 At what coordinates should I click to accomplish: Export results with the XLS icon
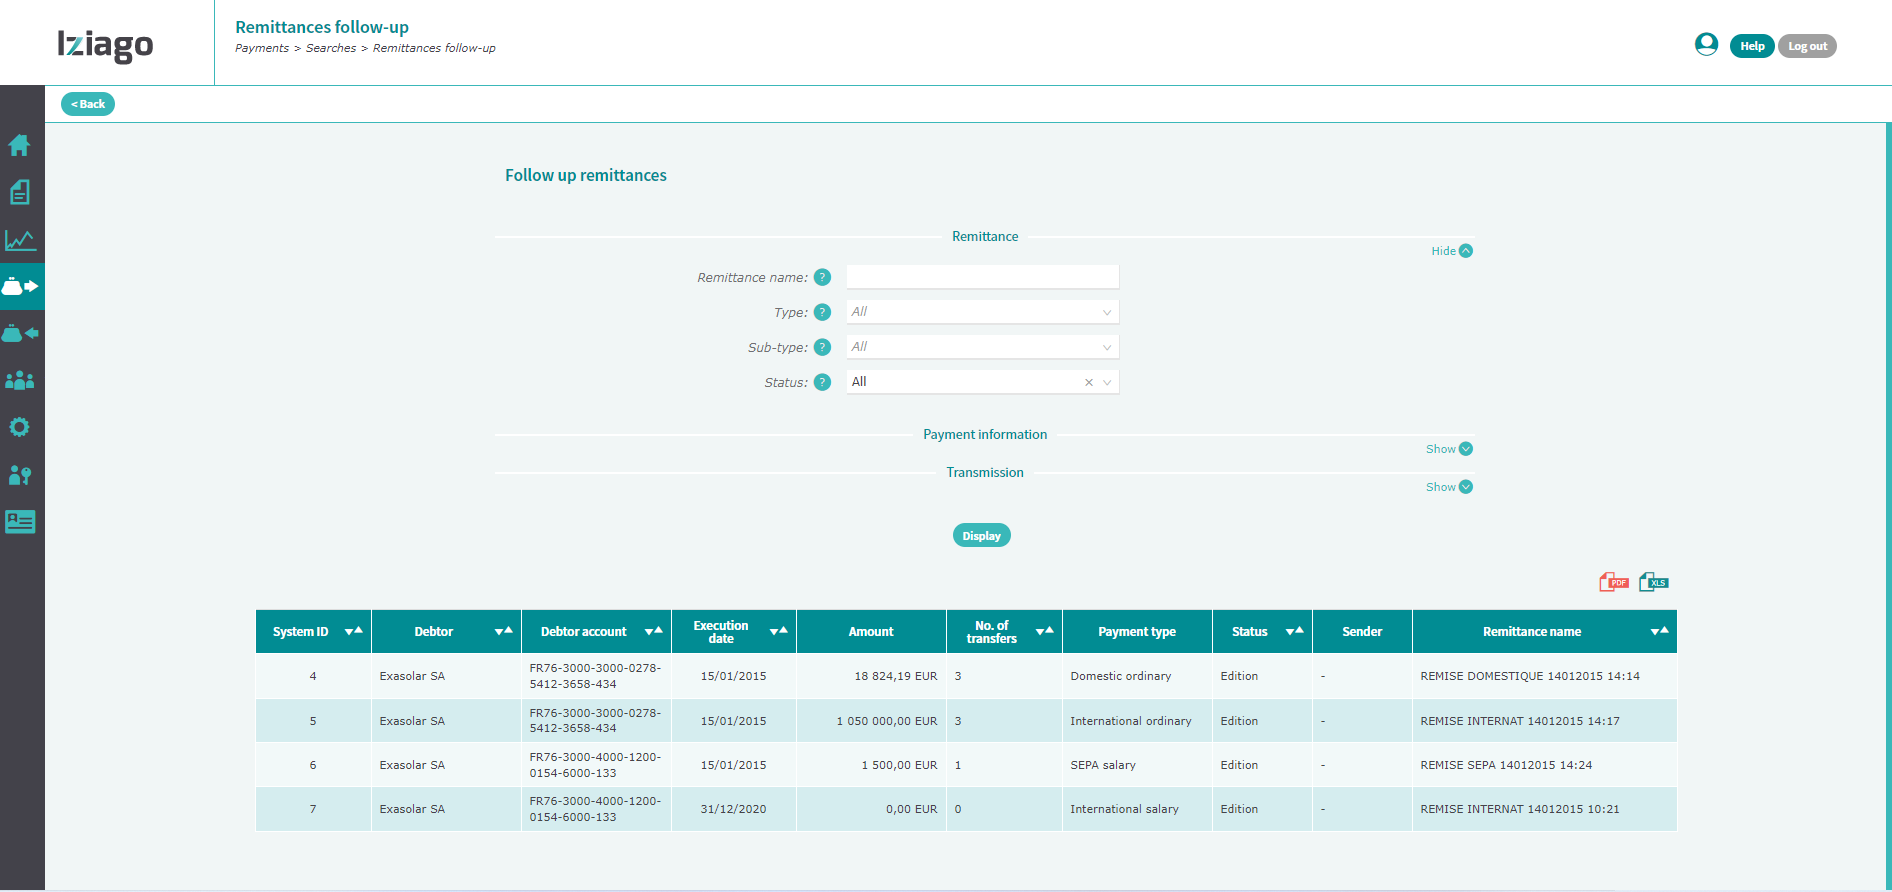[1654, 582]
